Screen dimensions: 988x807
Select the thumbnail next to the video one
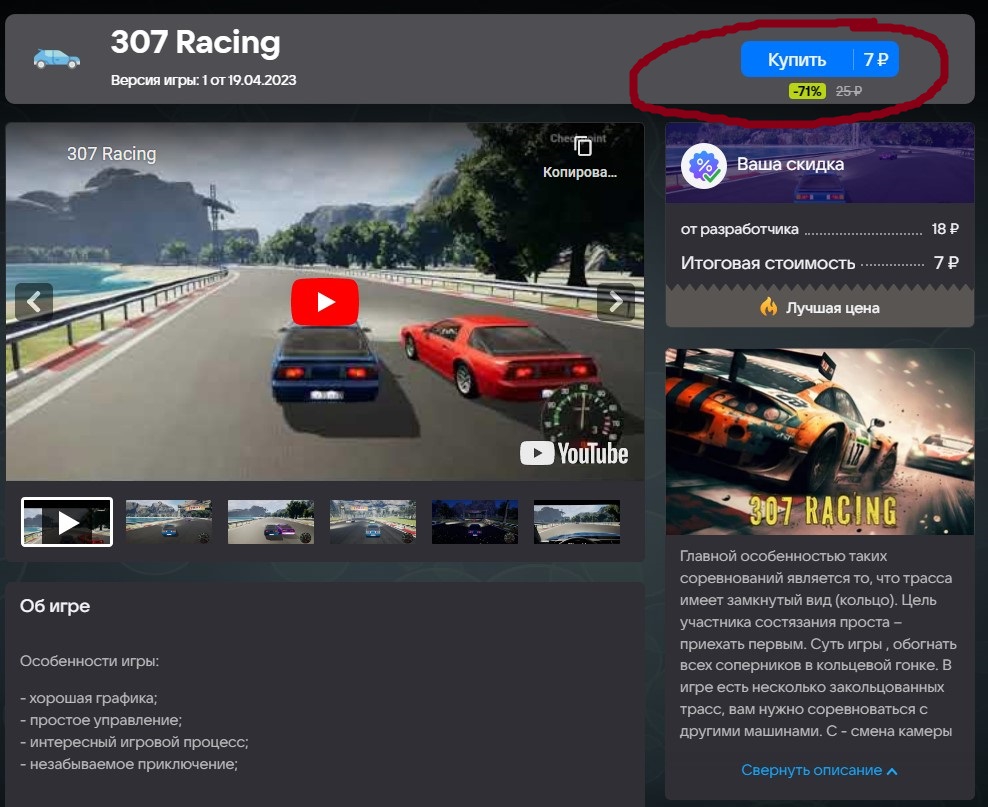[169, 522]
